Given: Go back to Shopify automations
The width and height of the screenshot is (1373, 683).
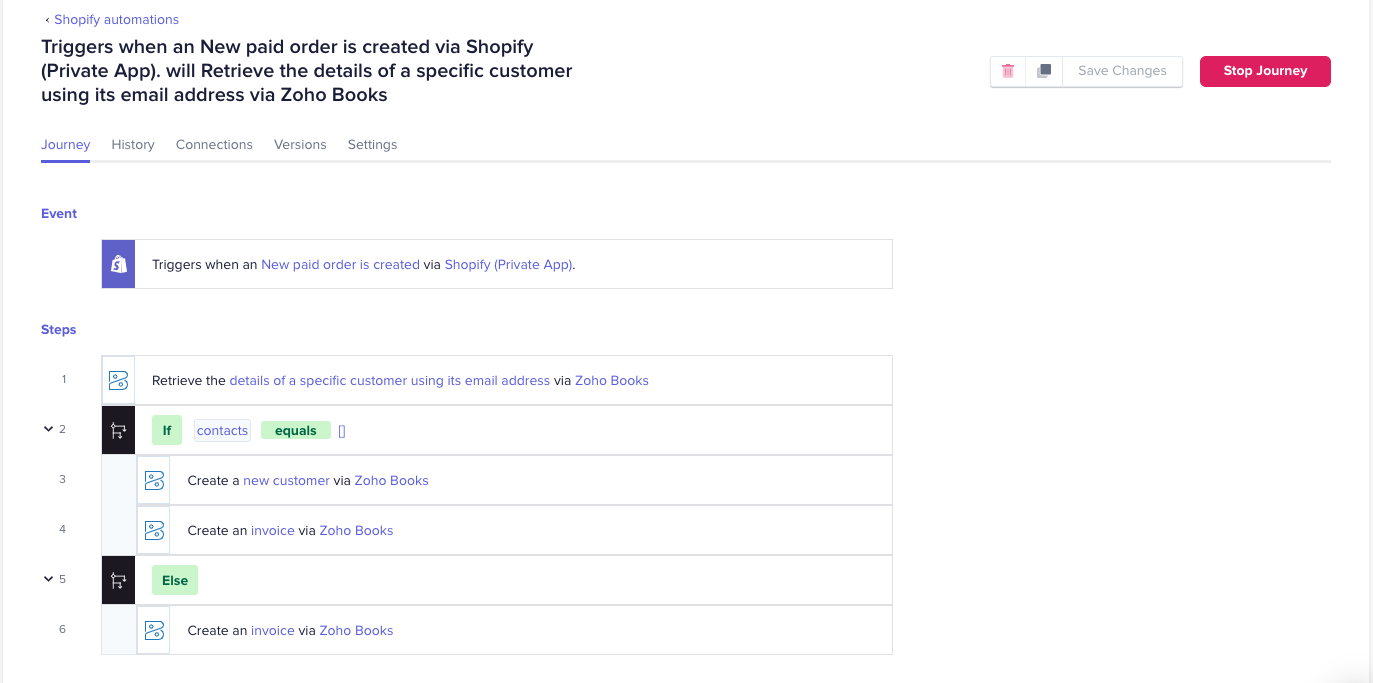Looking at the screenshot, I should click(116, 19).
